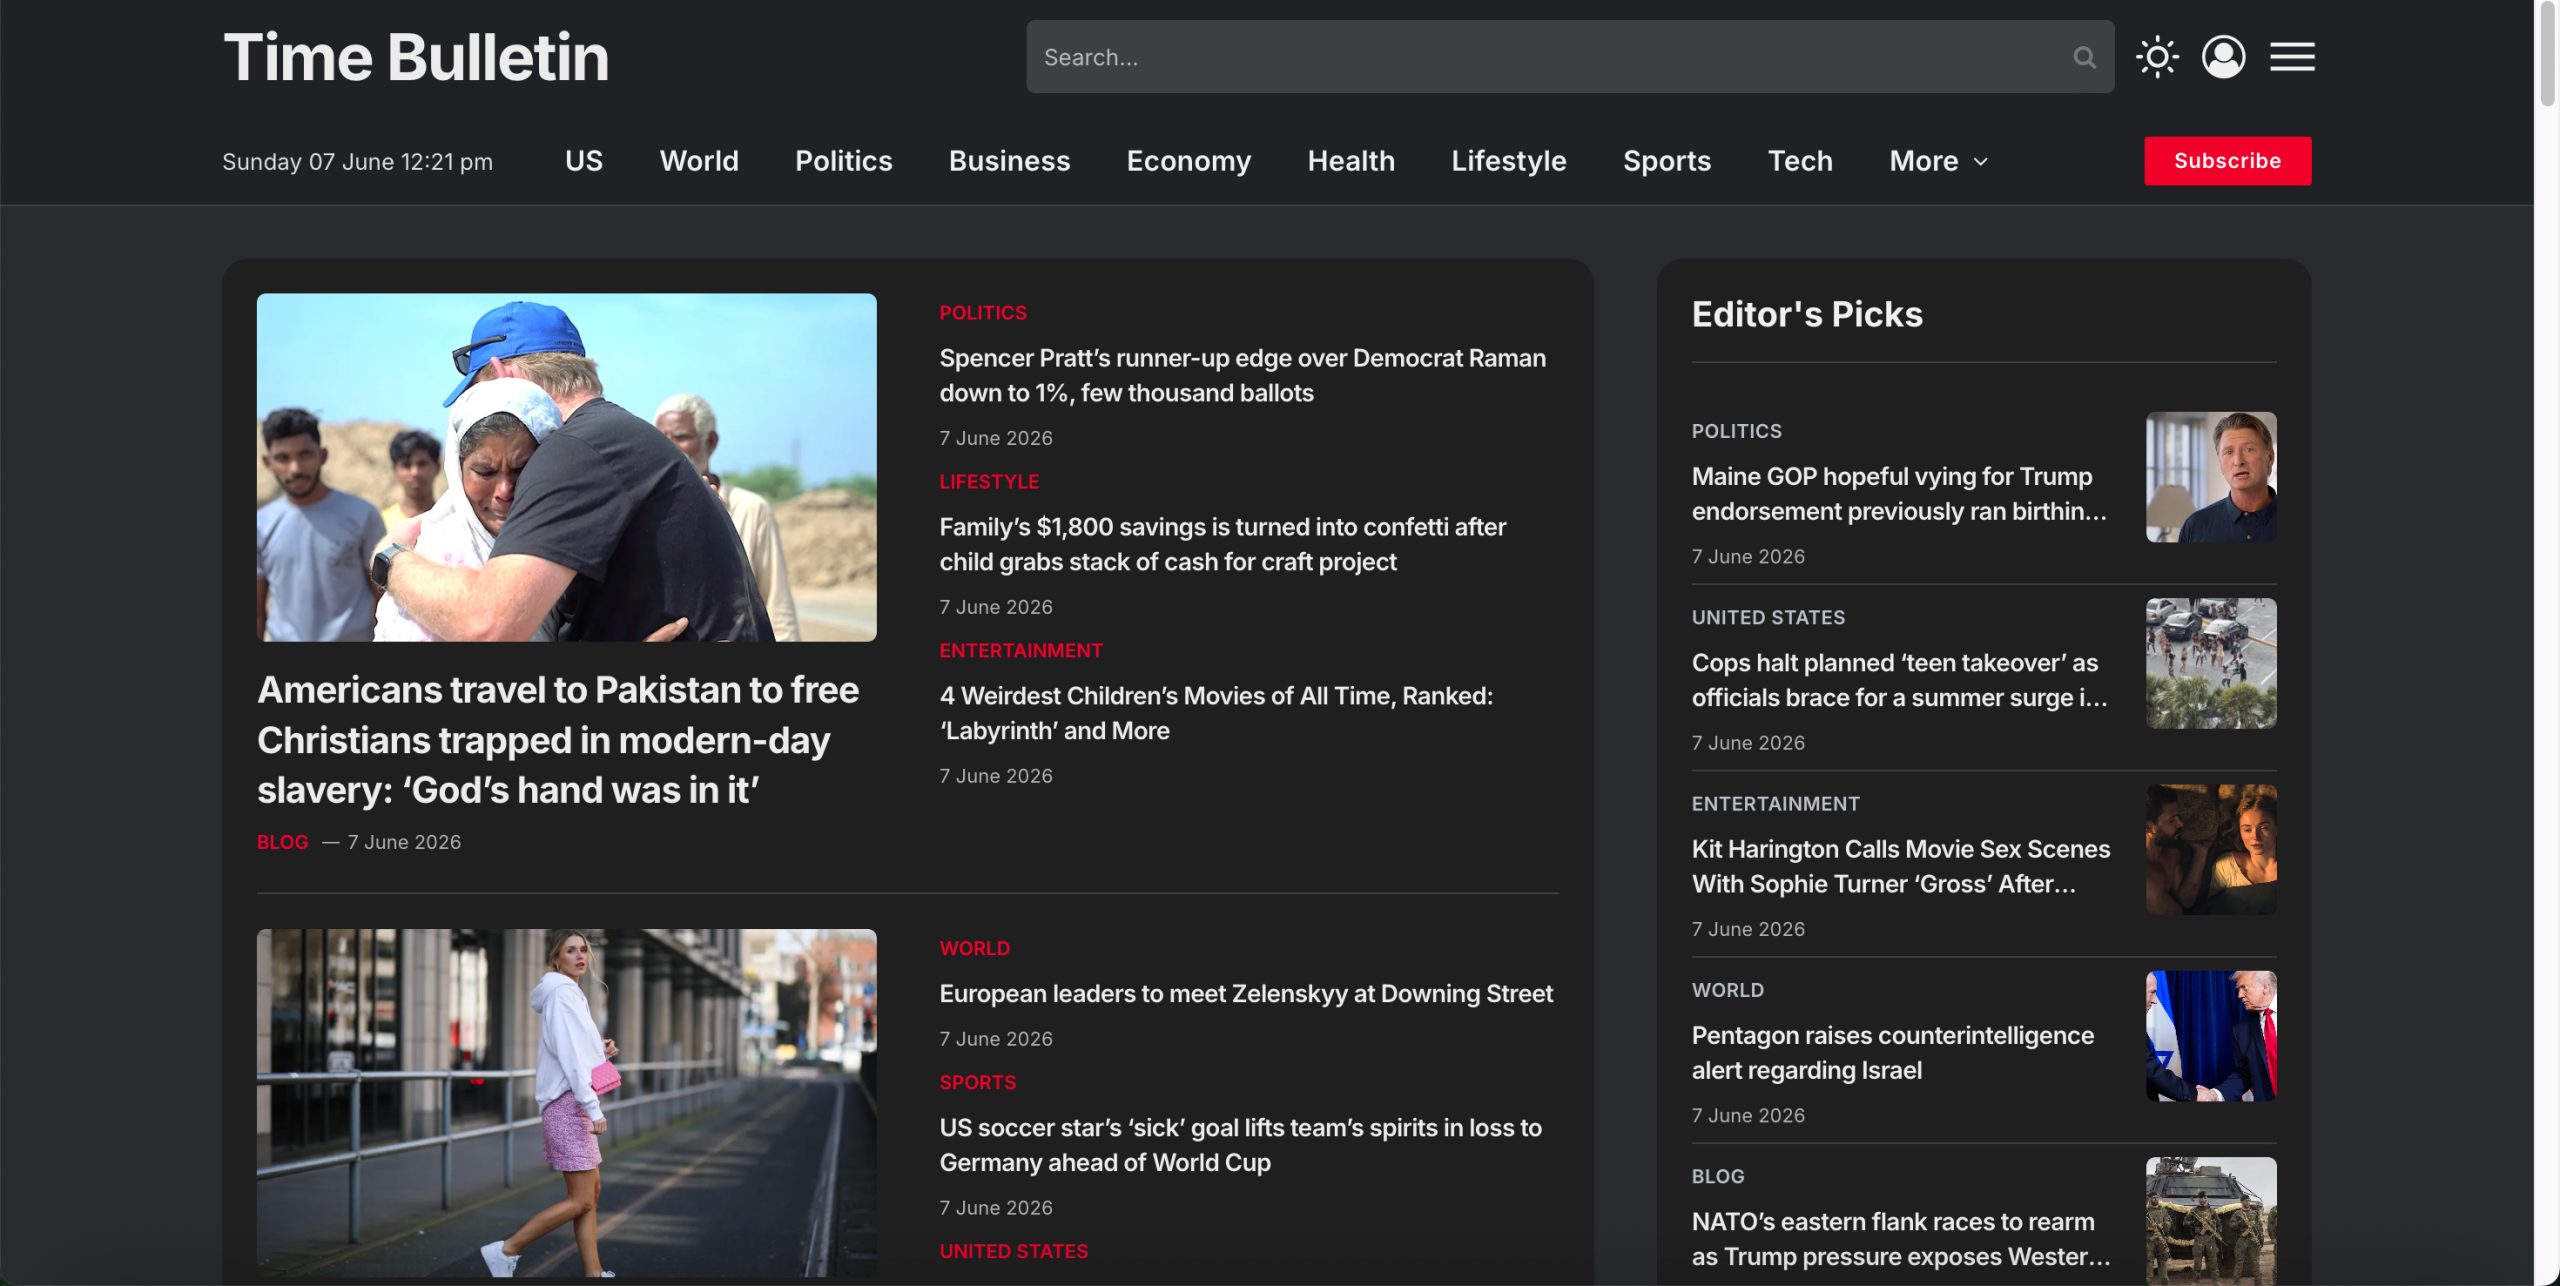
Task: Go to the US section
Action: point(584,161)
